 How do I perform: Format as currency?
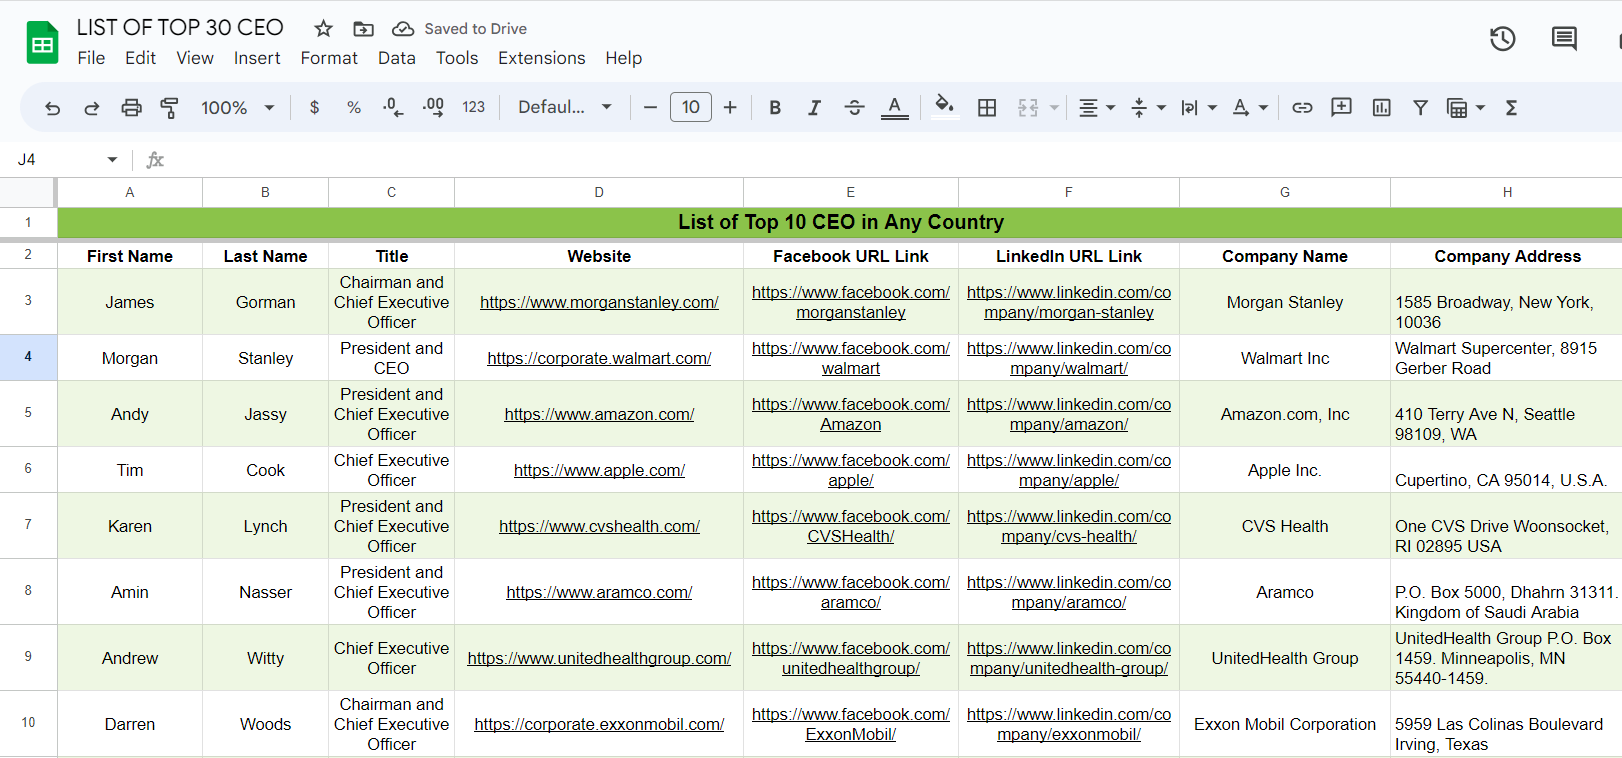point(314,107)
